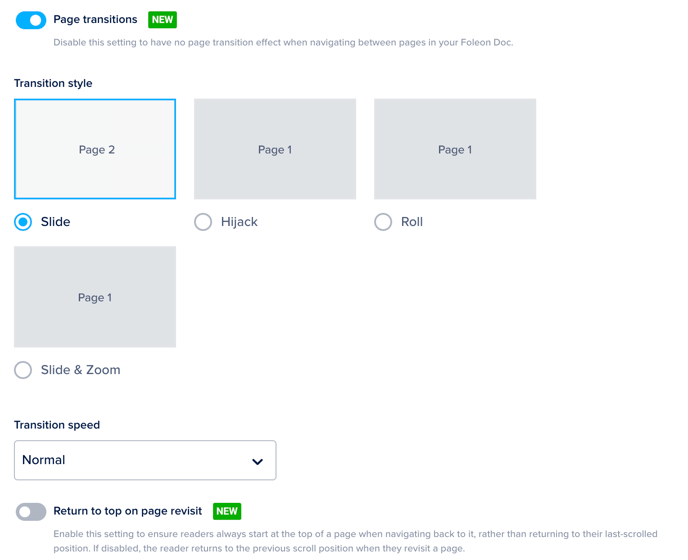Image resolution: width=688 pixels, height=560 pixels.
Task: Pick the Roll transition radio button
Action: (383, 222)
